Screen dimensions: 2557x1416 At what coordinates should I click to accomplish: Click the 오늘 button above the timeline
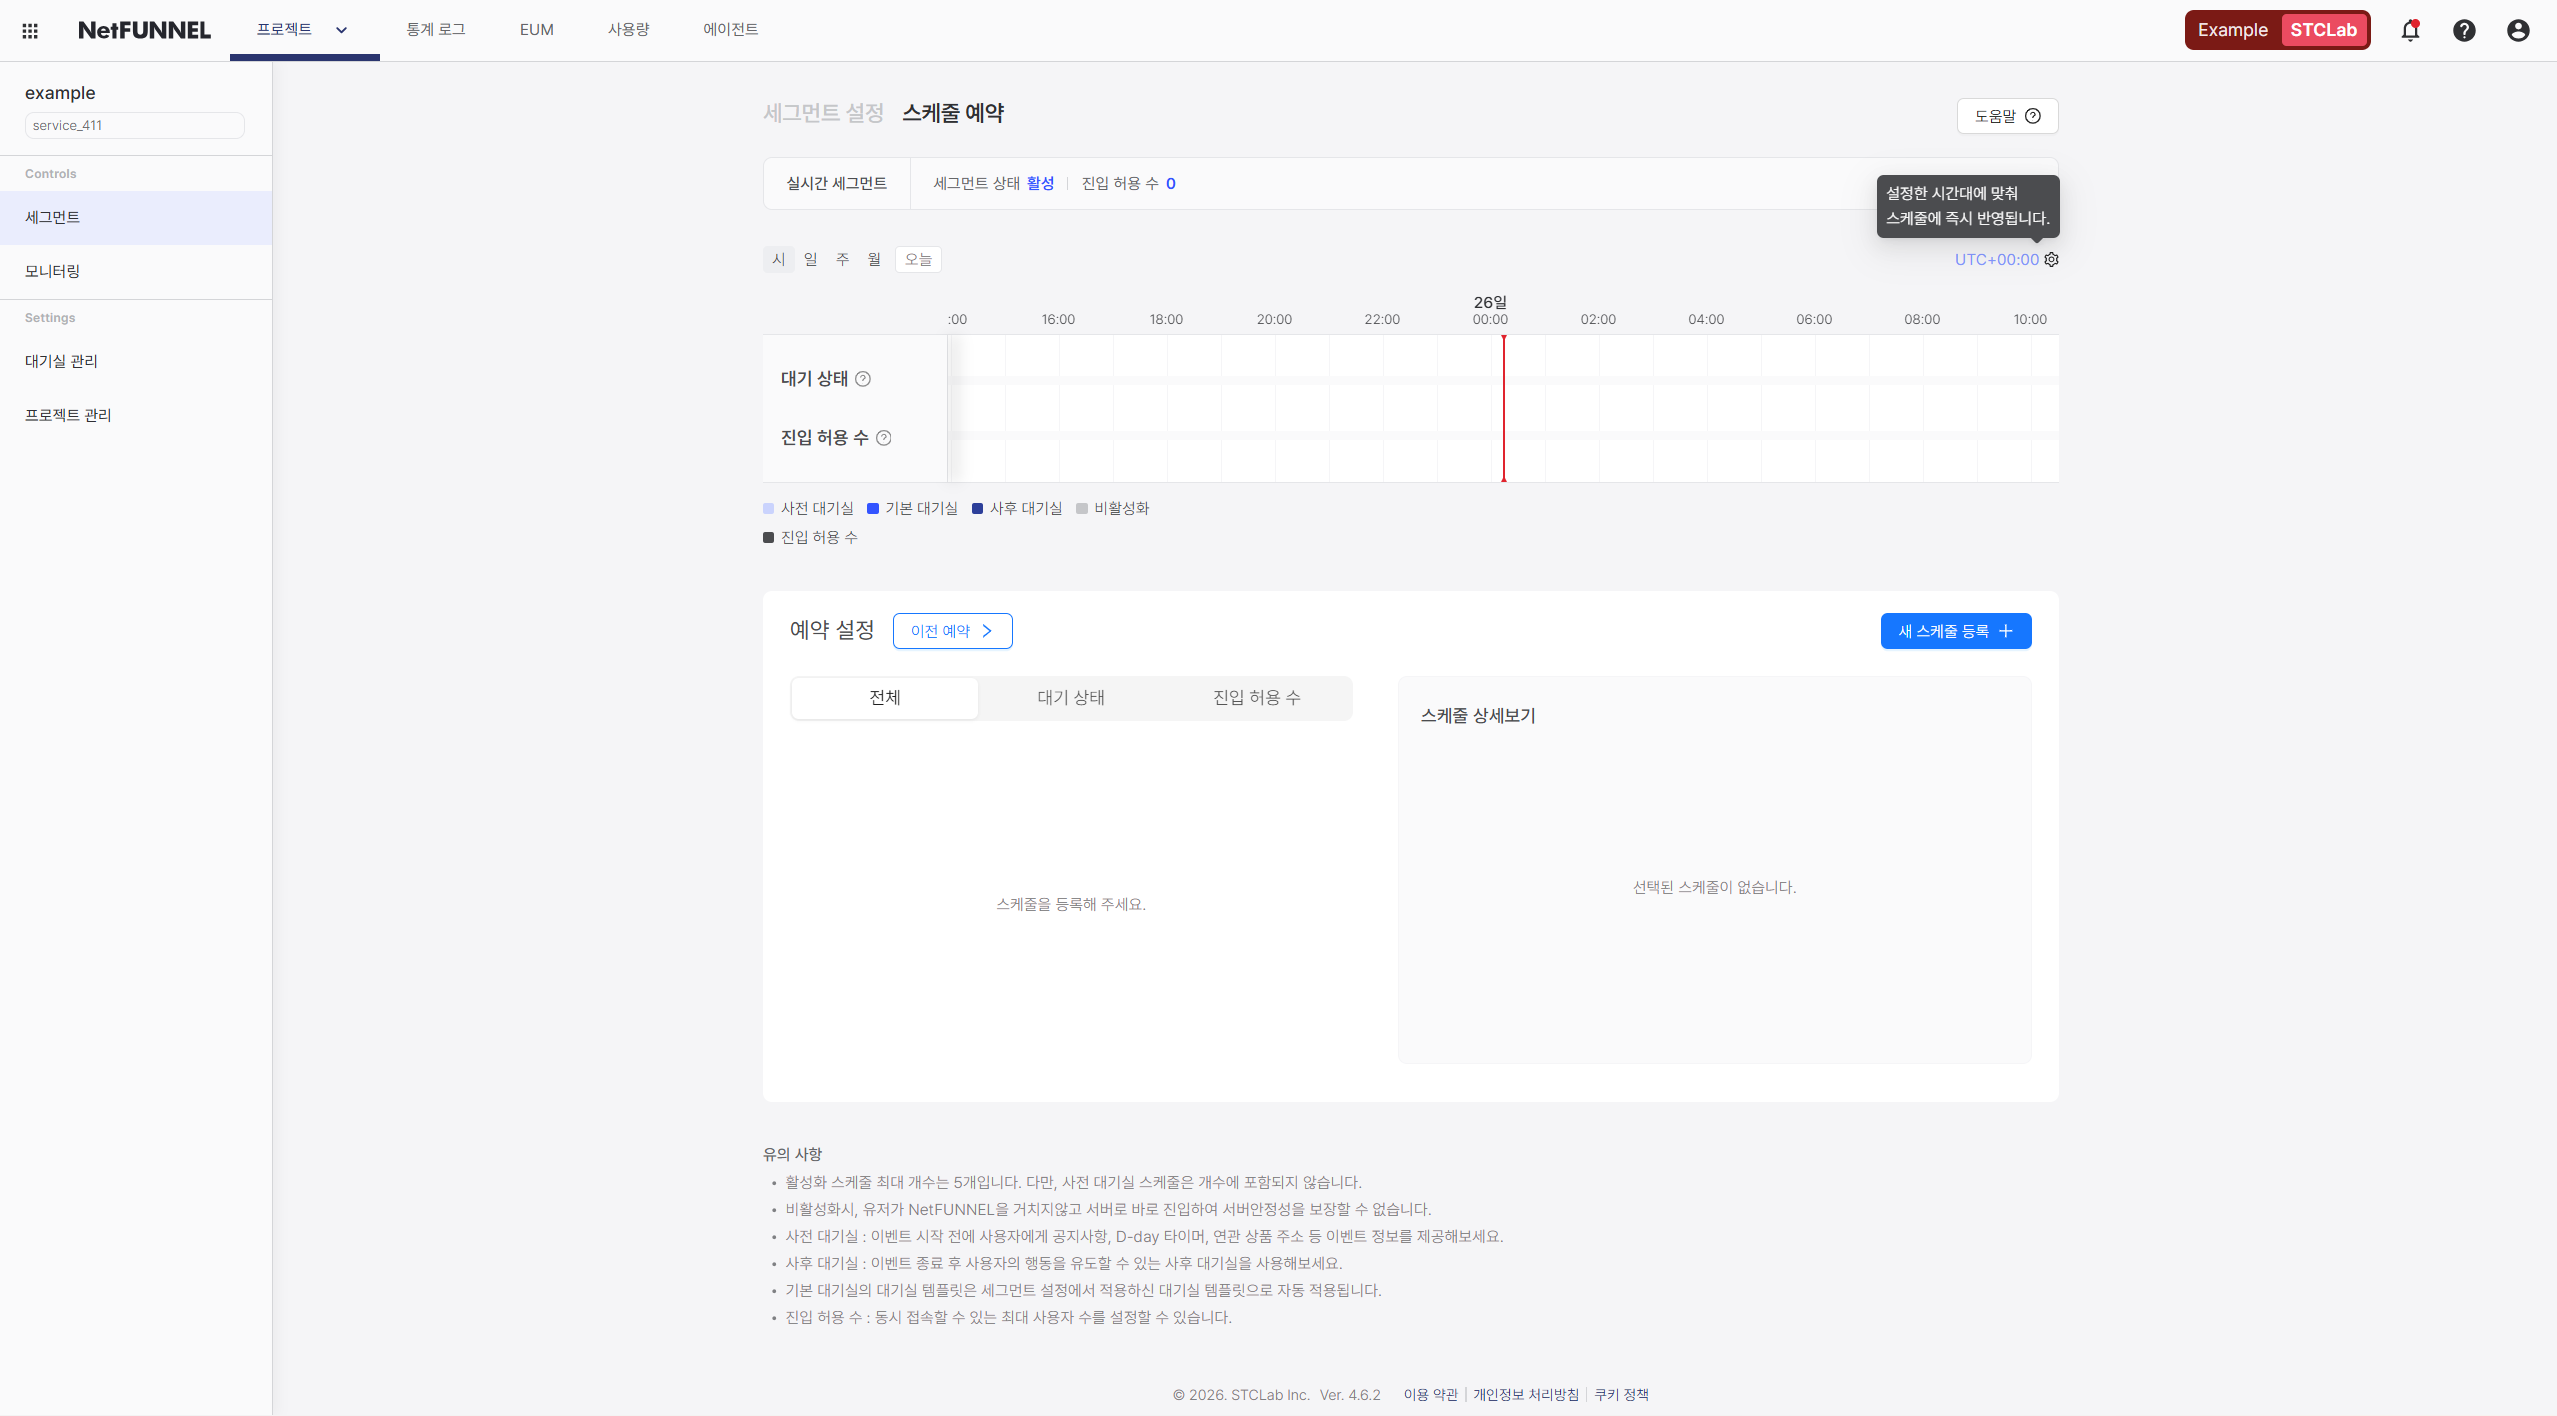click(x=916, y=259)
